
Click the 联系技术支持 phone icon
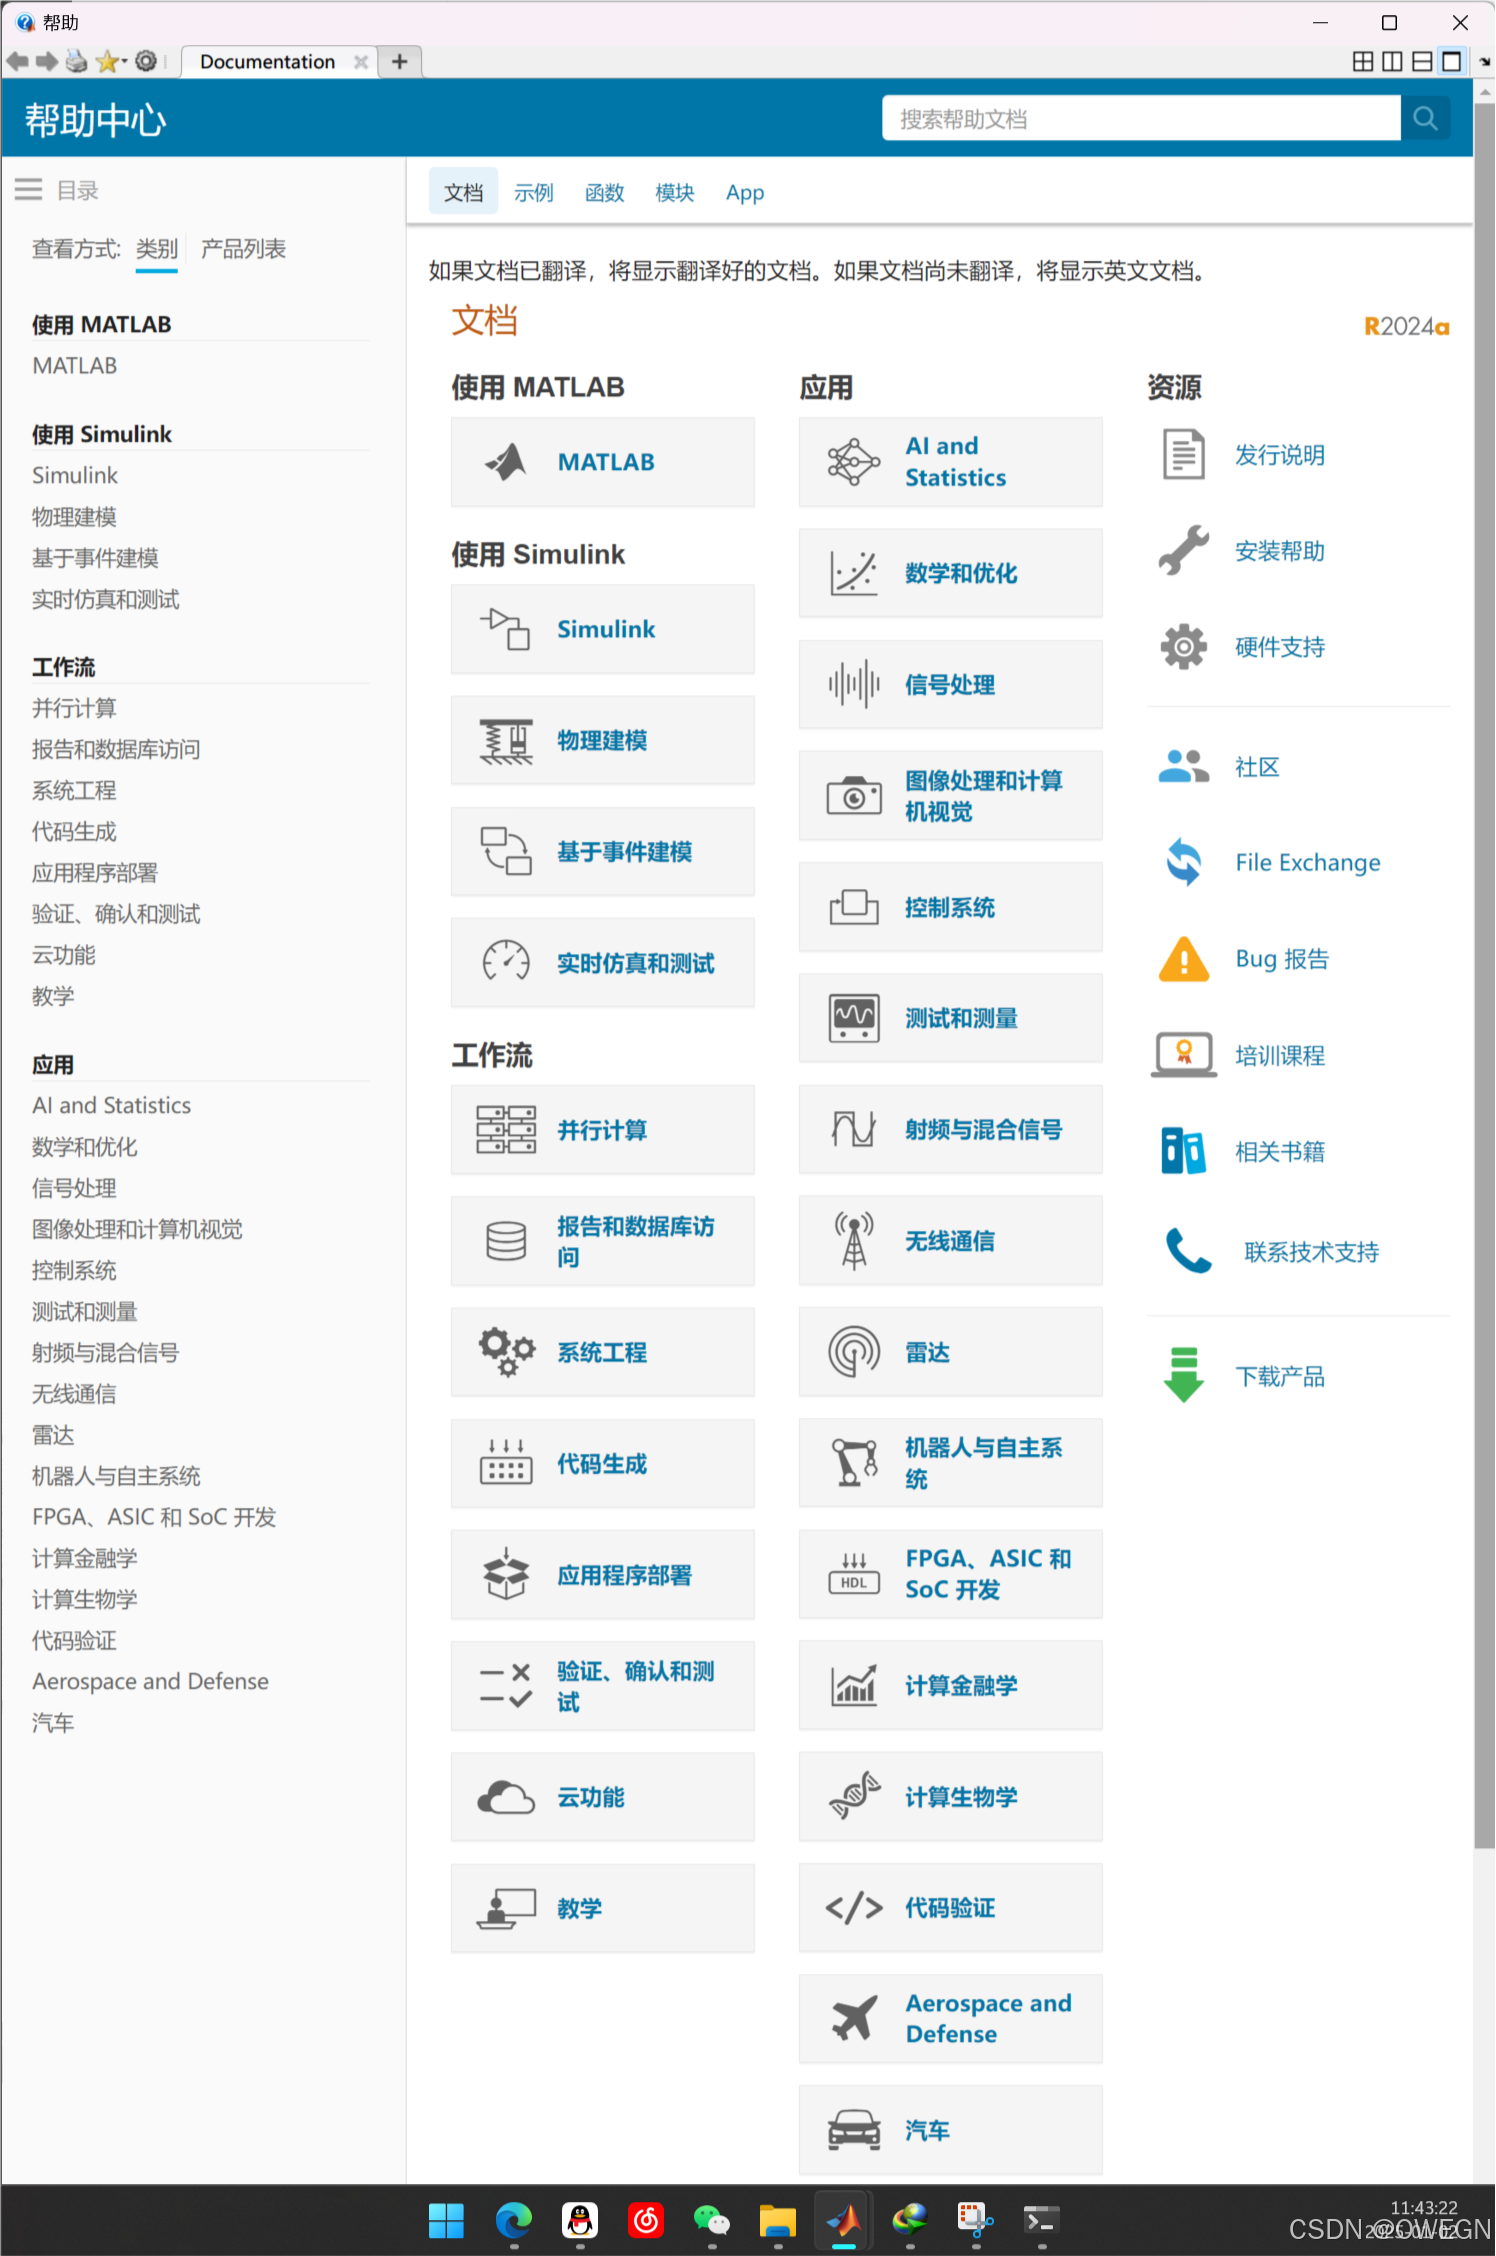pos(1189,1250)
